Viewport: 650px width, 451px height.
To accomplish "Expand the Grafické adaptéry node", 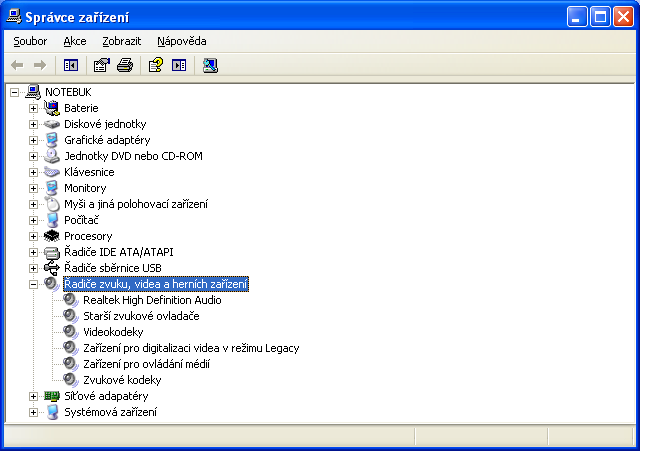I will coord(33,140).
